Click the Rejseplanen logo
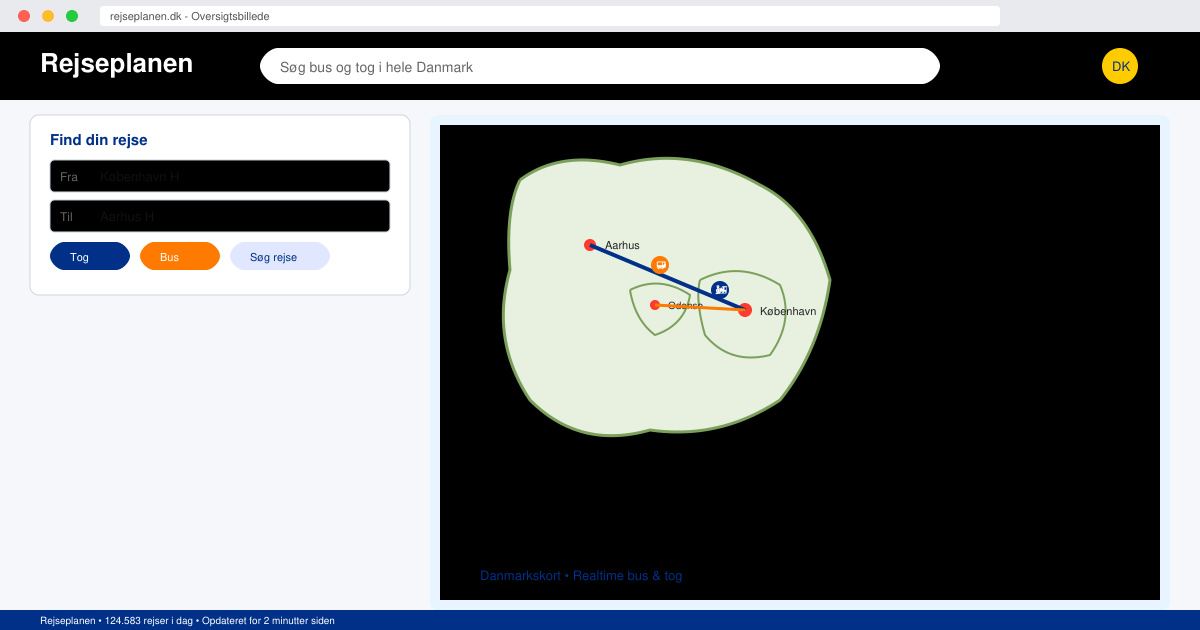 point(117,63)
